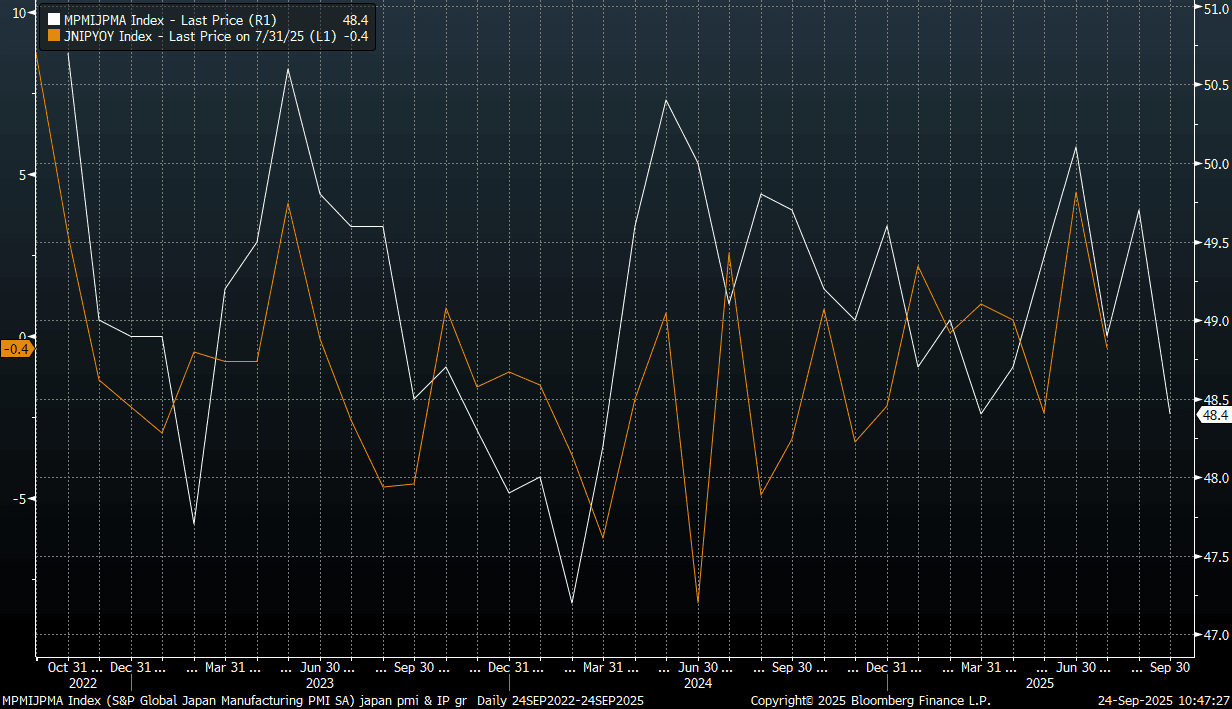The width and height of the screenshot is (1232, 709).
Task: Click the 50.0 right axis label
Action: point(1216,164)
